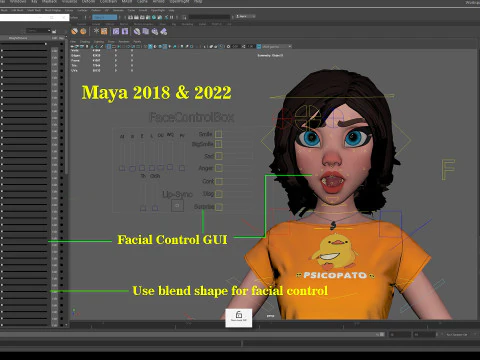This screenshot has height=360, width=480.
Task: Select the red circular eye control in viewport
Action: [x=282, y=118]
